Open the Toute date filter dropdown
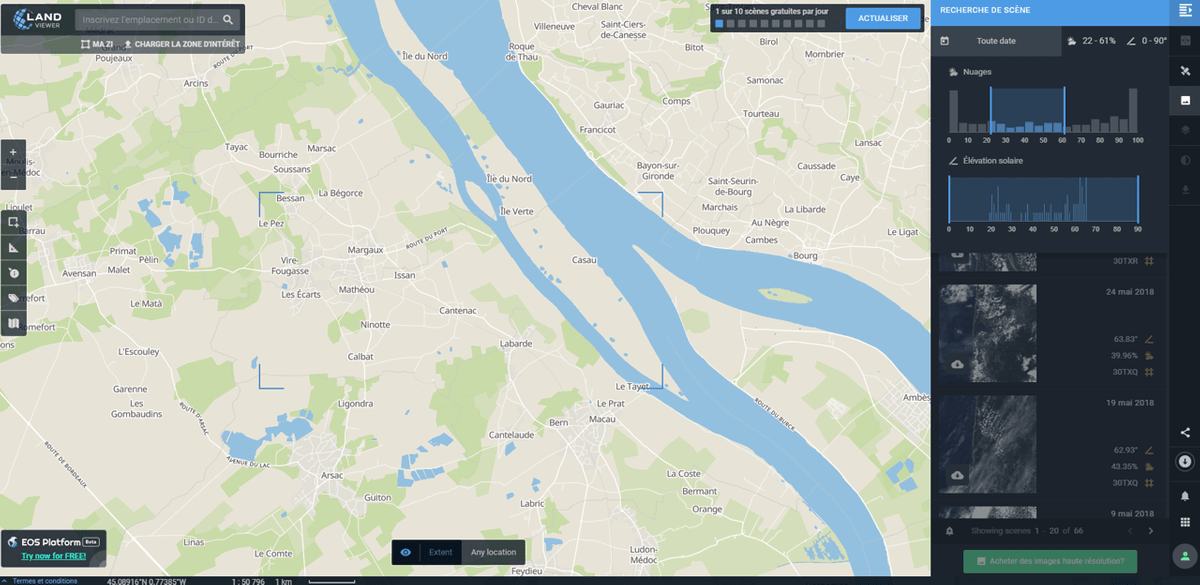Image resolution: width=1200 pixels, height=585 pixels. coord(996,41)
